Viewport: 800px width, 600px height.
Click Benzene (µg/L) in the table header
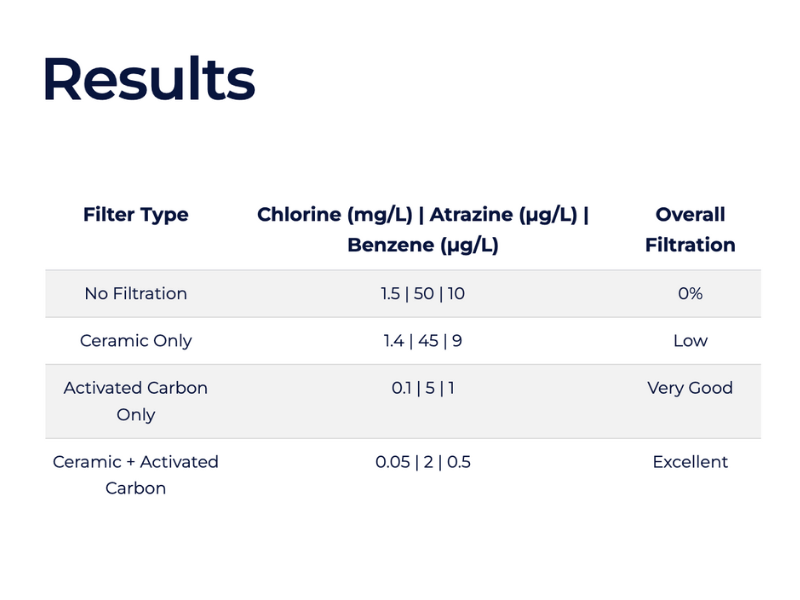click(422, 245)
